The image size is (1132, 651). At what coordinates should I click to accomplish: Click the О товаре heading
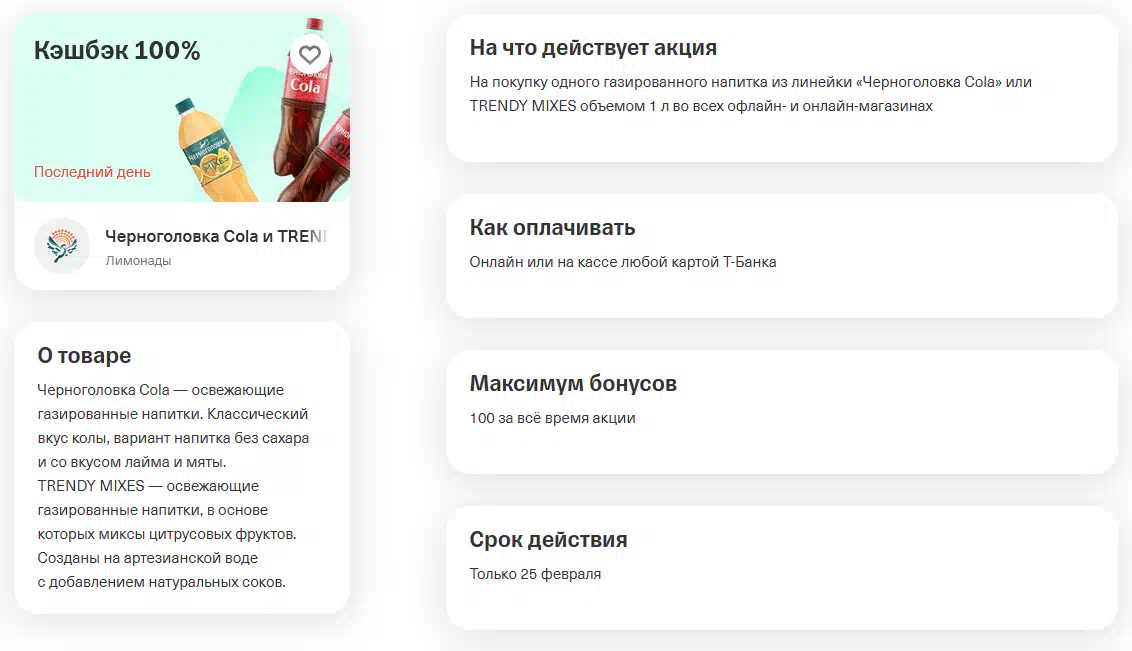[84, 355]
